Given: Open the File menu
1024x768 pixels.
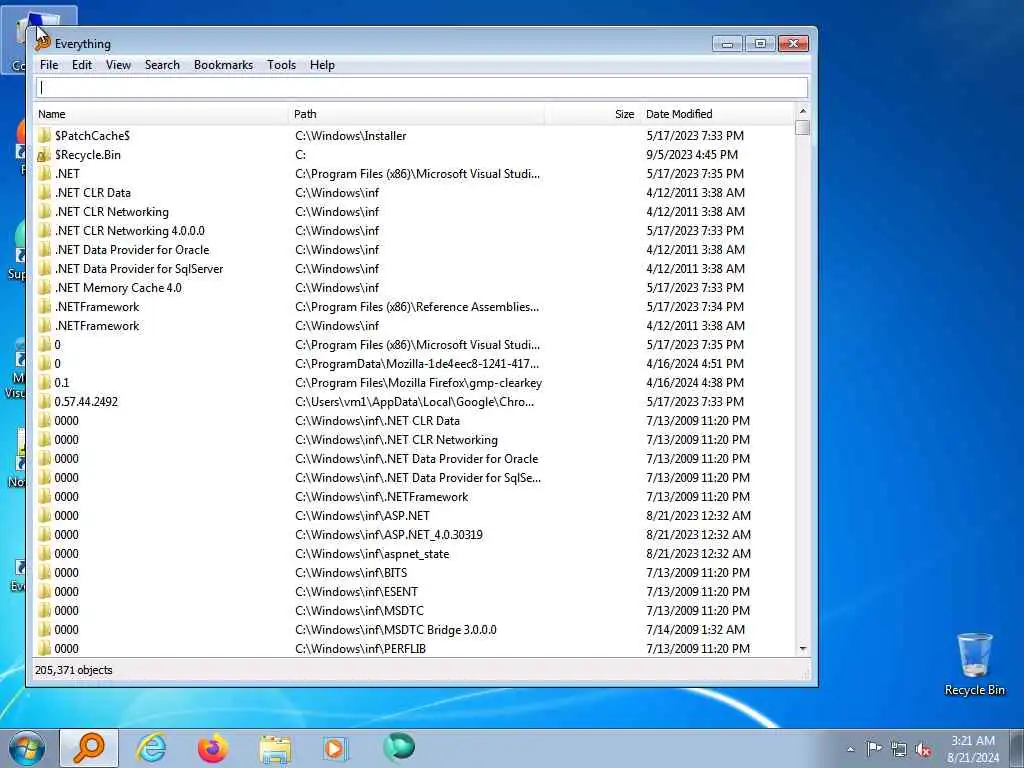Looking at the screenshot, I should (49, 65).
